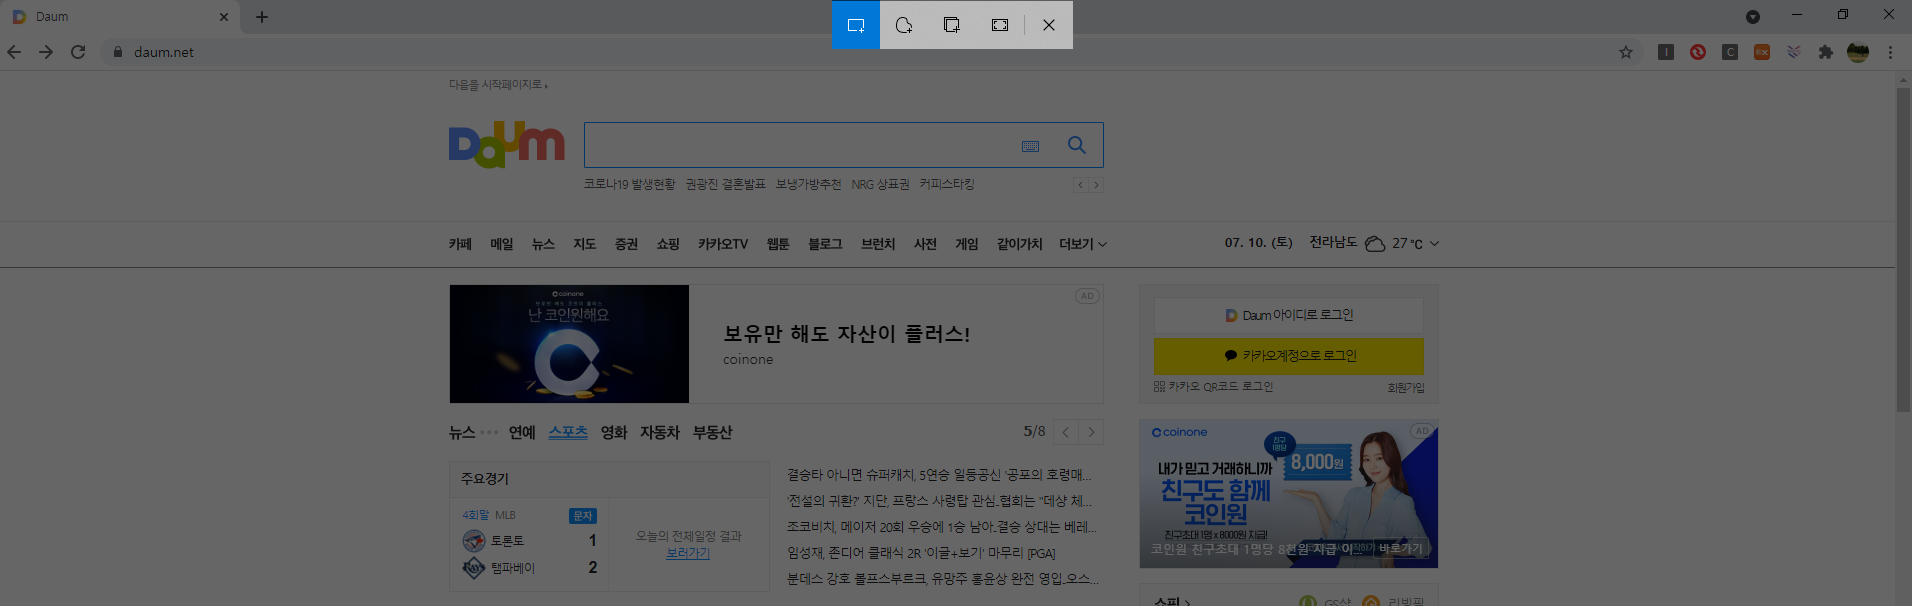Close the Daum browser tab
Viewport: 1912px width, 606px height.
[223, 17]
